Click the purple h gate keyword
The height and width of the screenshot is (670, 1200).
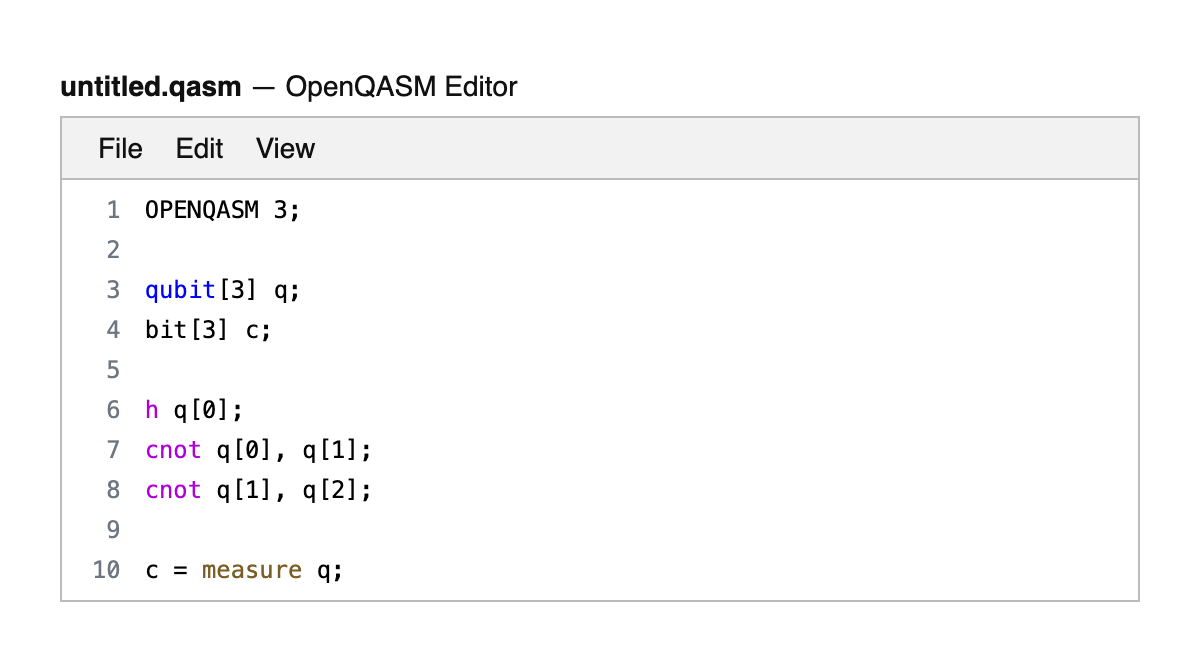click(x=152, y=410)
